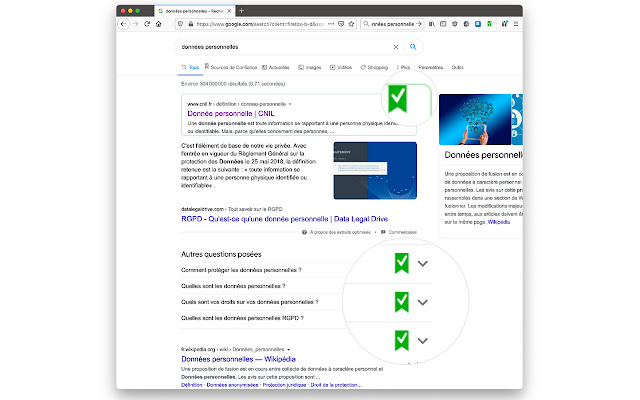Save page to Pocket
The image size is (640, 400).
341,24
